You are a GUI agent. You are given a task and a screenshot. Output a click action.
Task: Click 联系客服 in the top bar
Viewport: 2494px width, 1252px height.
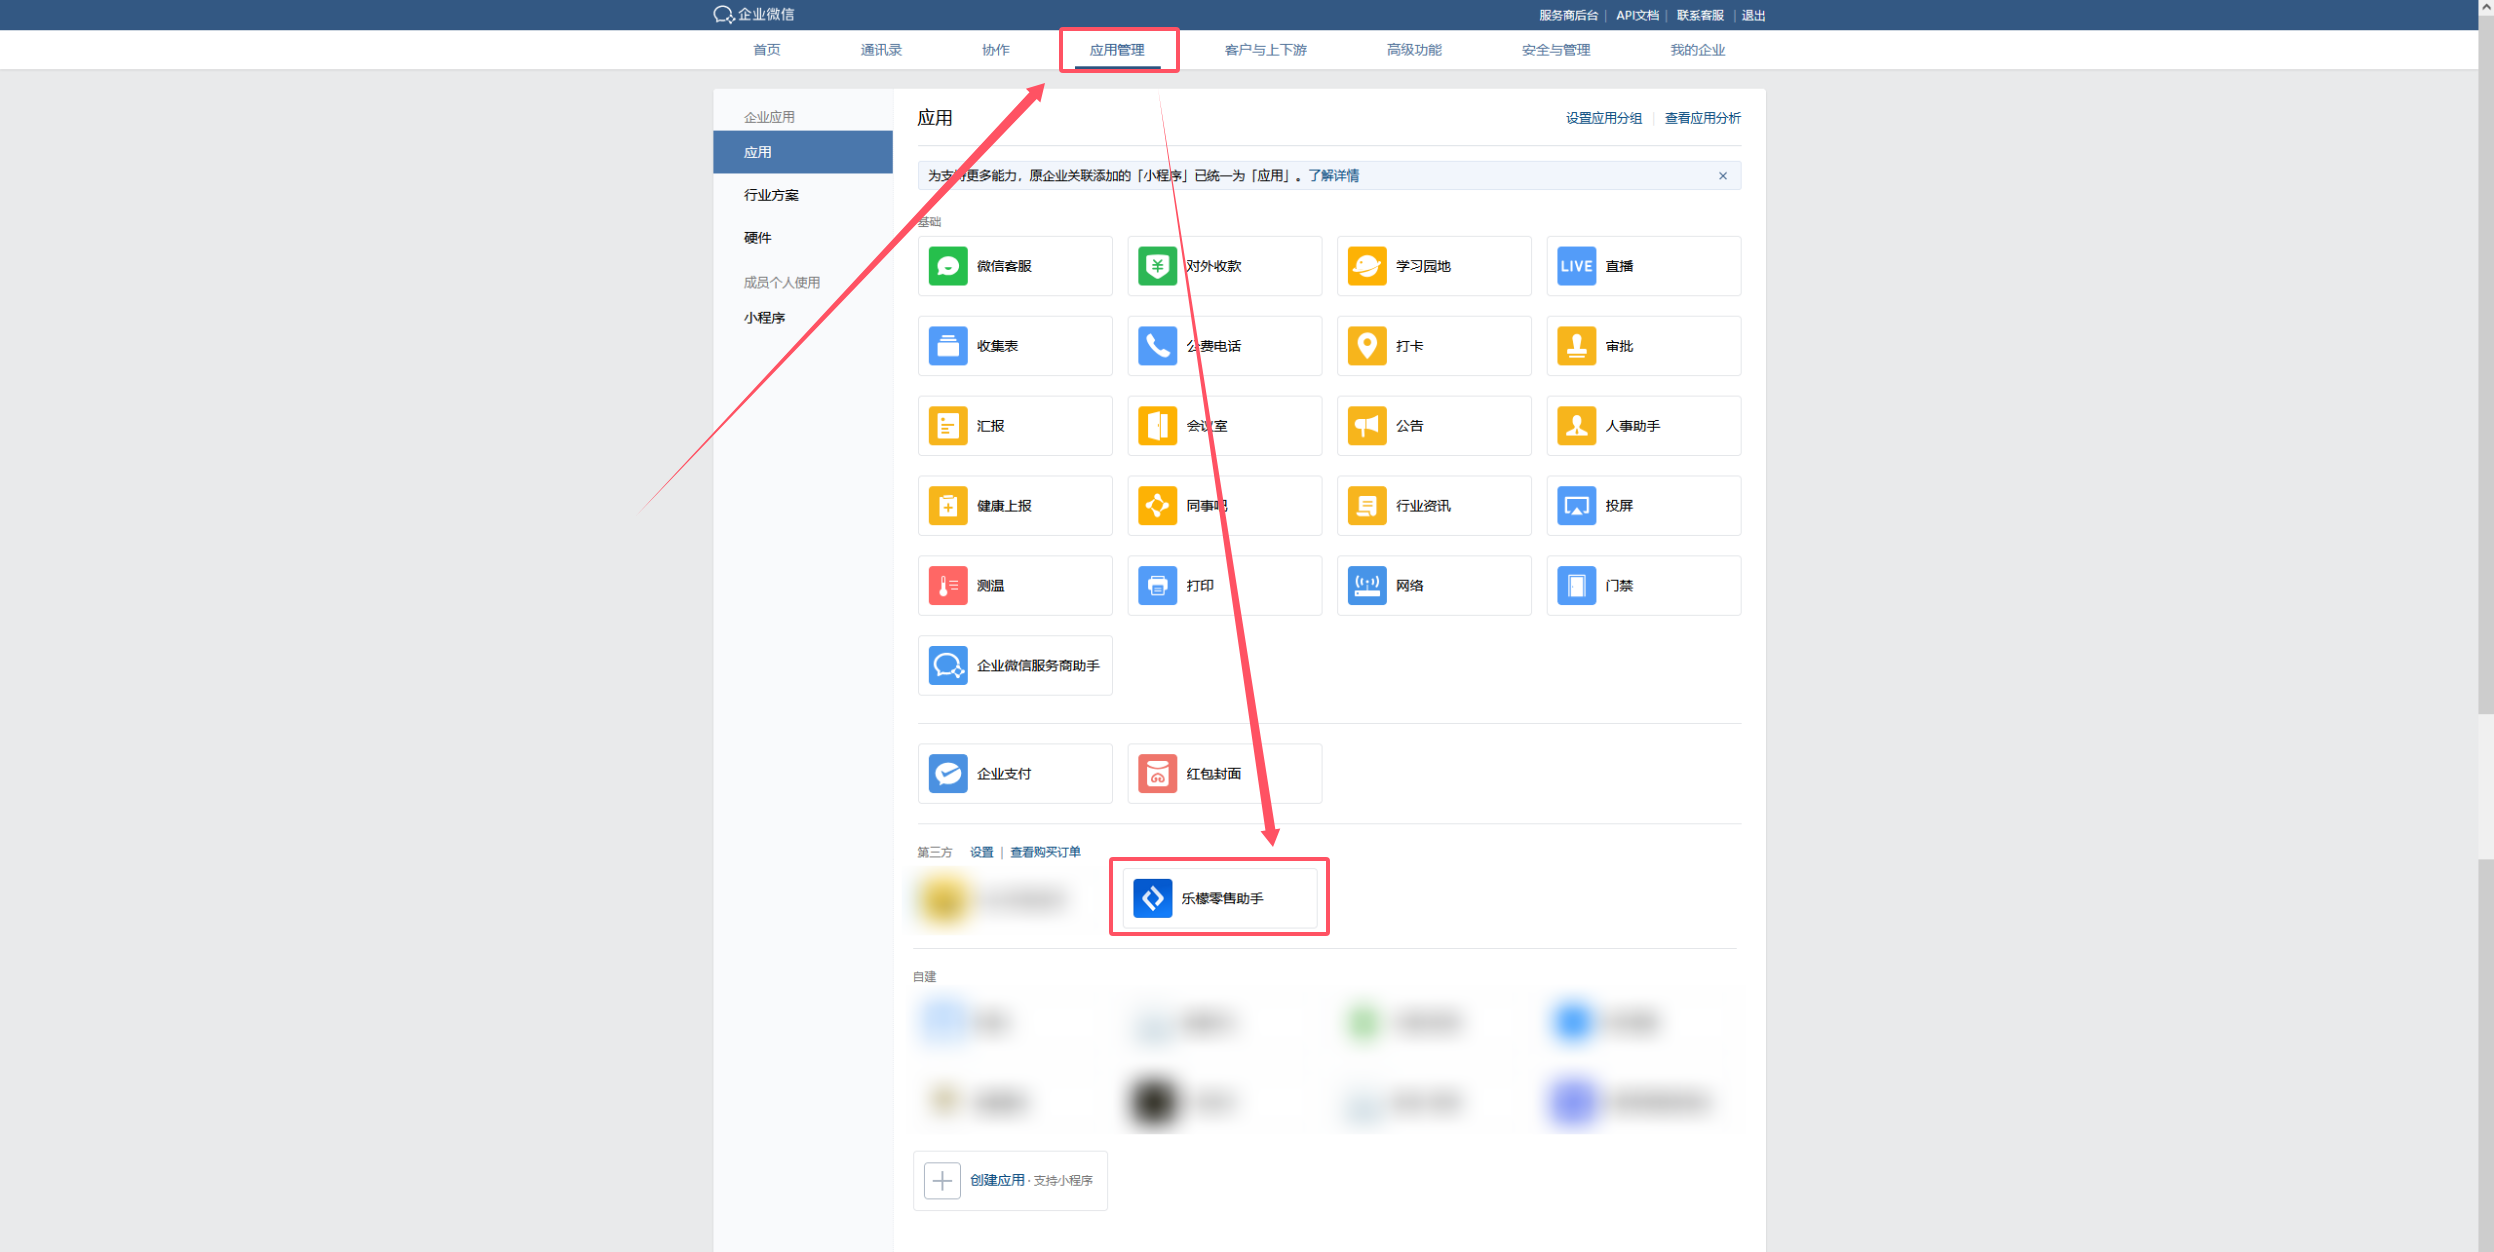click(x=1700, y=15)
